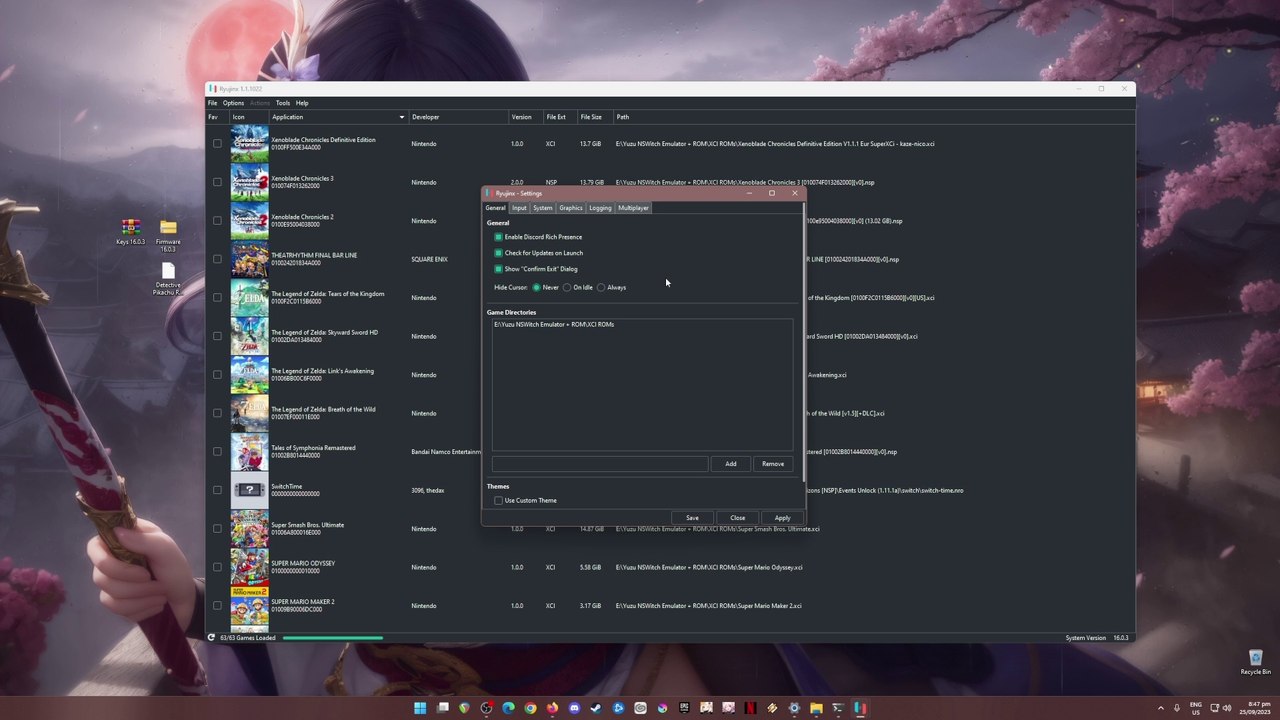Select Super Smash Bros. Ultimate cover icon

tap(249, 529)
